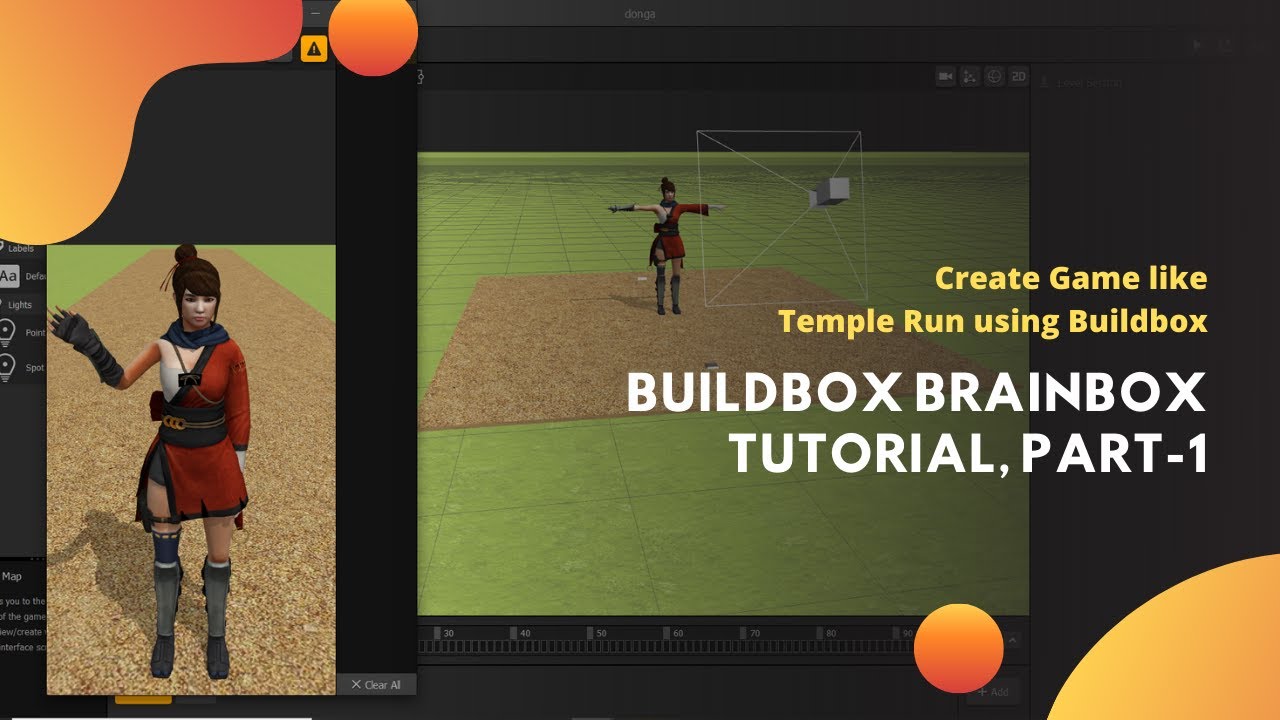Click the 'donga' project title text
Image resolution: width=1280 pixels, height=720 pixels.
639,14
